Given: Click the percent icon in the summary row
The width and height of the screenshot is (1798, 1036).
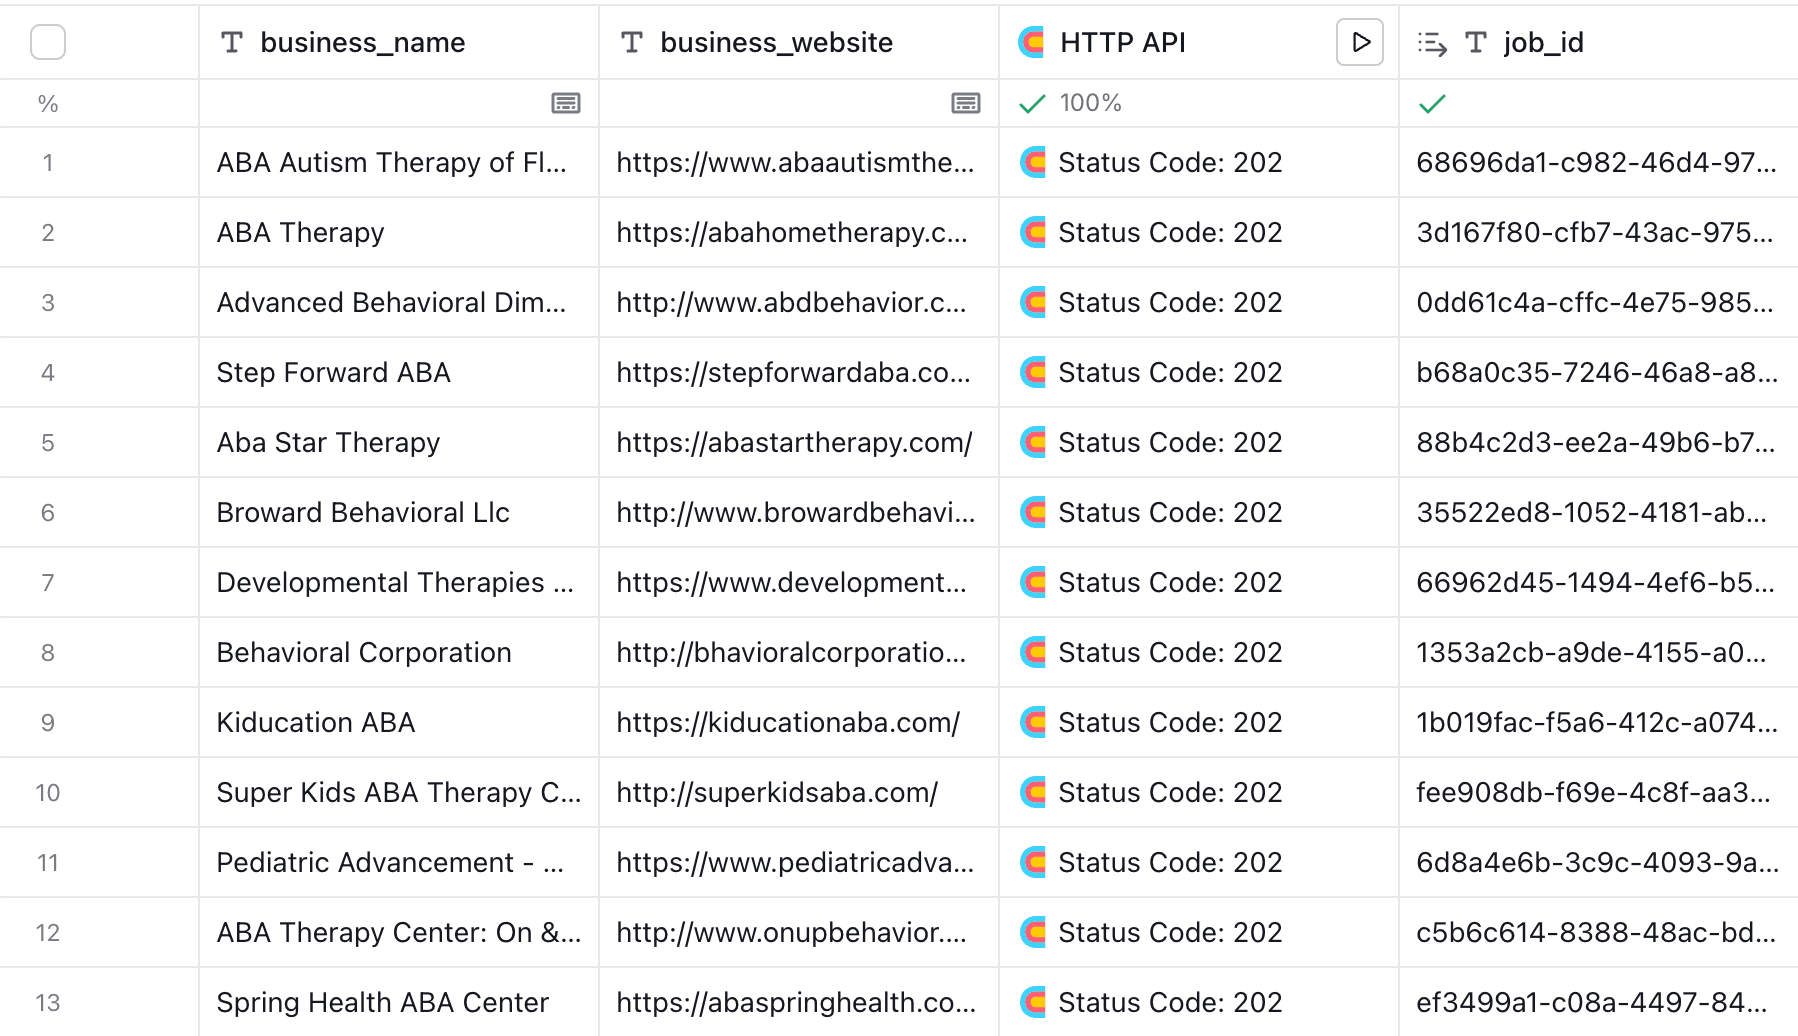Looking at the screenshot, I should (47, 103).
